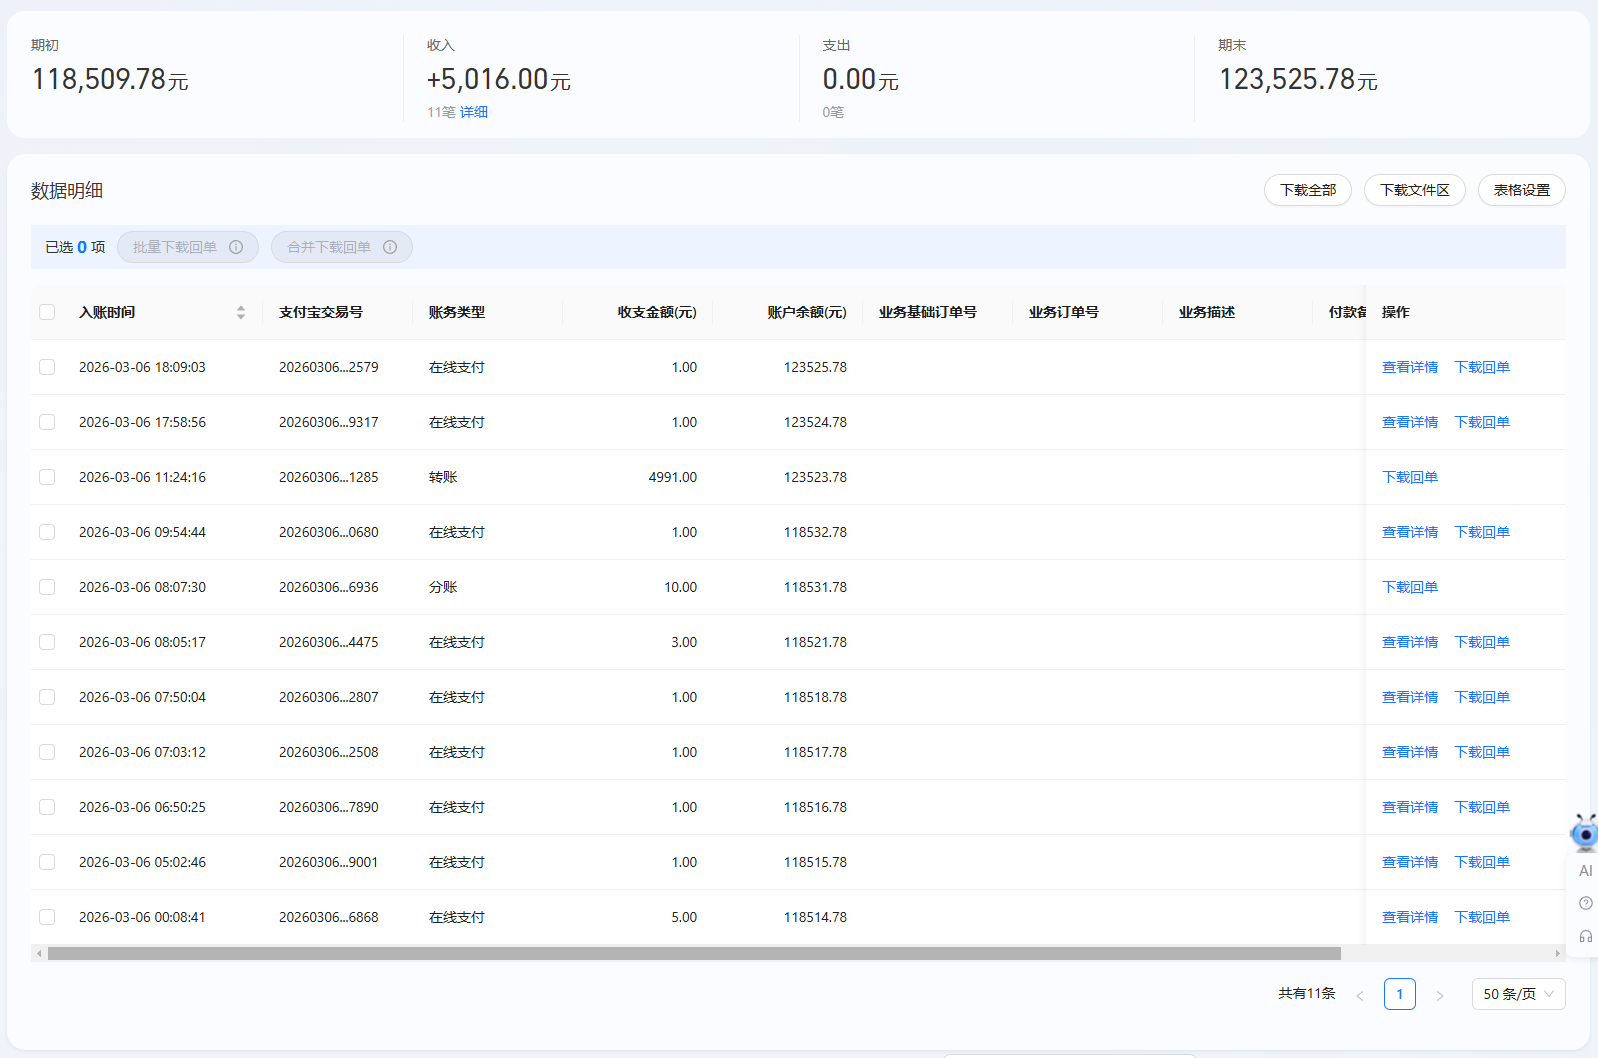
Task: Click the horizontal table scrollbar
Action: coord(694,954)
